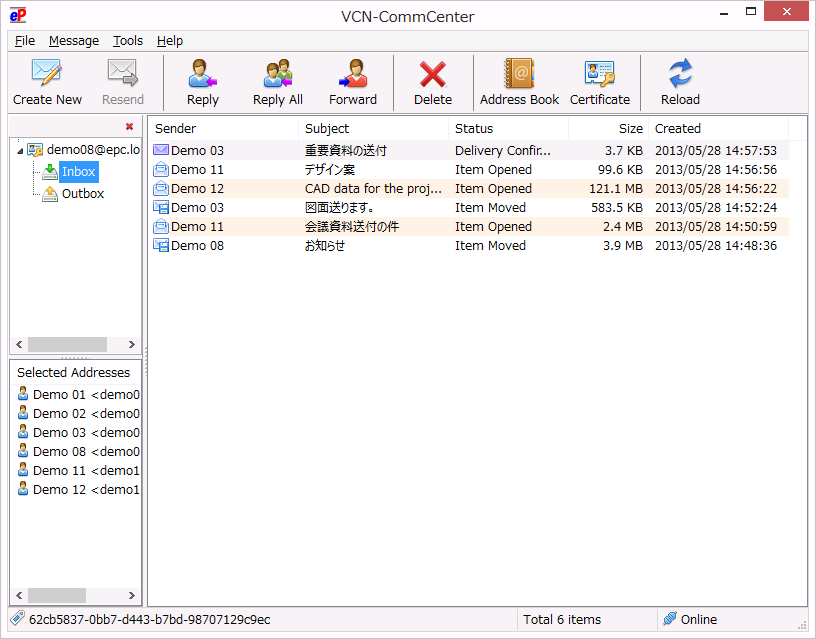
Task: Click message icon of 図面送ります row
Action: click(161, 207)
